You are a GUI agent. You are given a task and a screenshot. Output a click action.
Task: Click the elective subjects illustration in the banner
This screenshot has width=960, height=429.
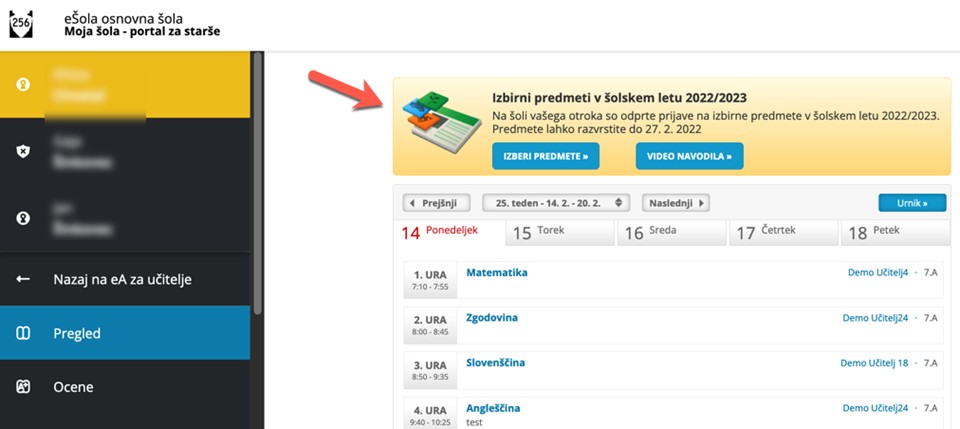point(433,122)
